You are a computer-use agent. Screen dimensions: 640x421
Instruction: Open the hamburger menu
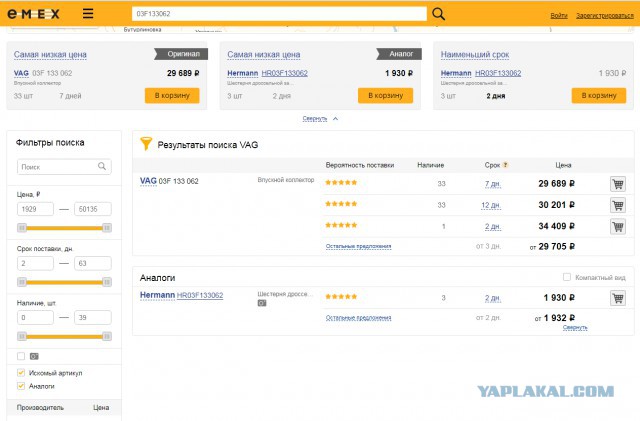pyautogui.click(x=88, y=13)
